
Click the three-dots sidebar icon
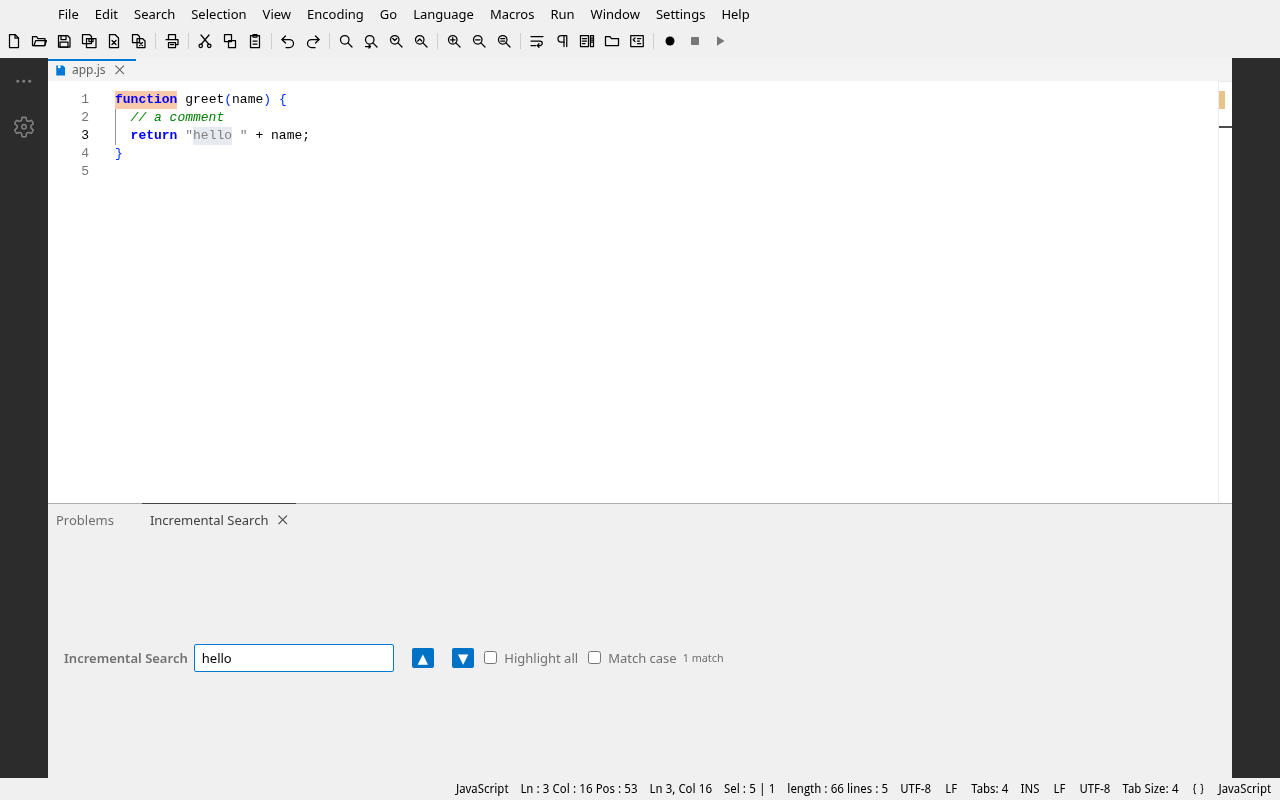pyautogui.click(x=24, y=81)
